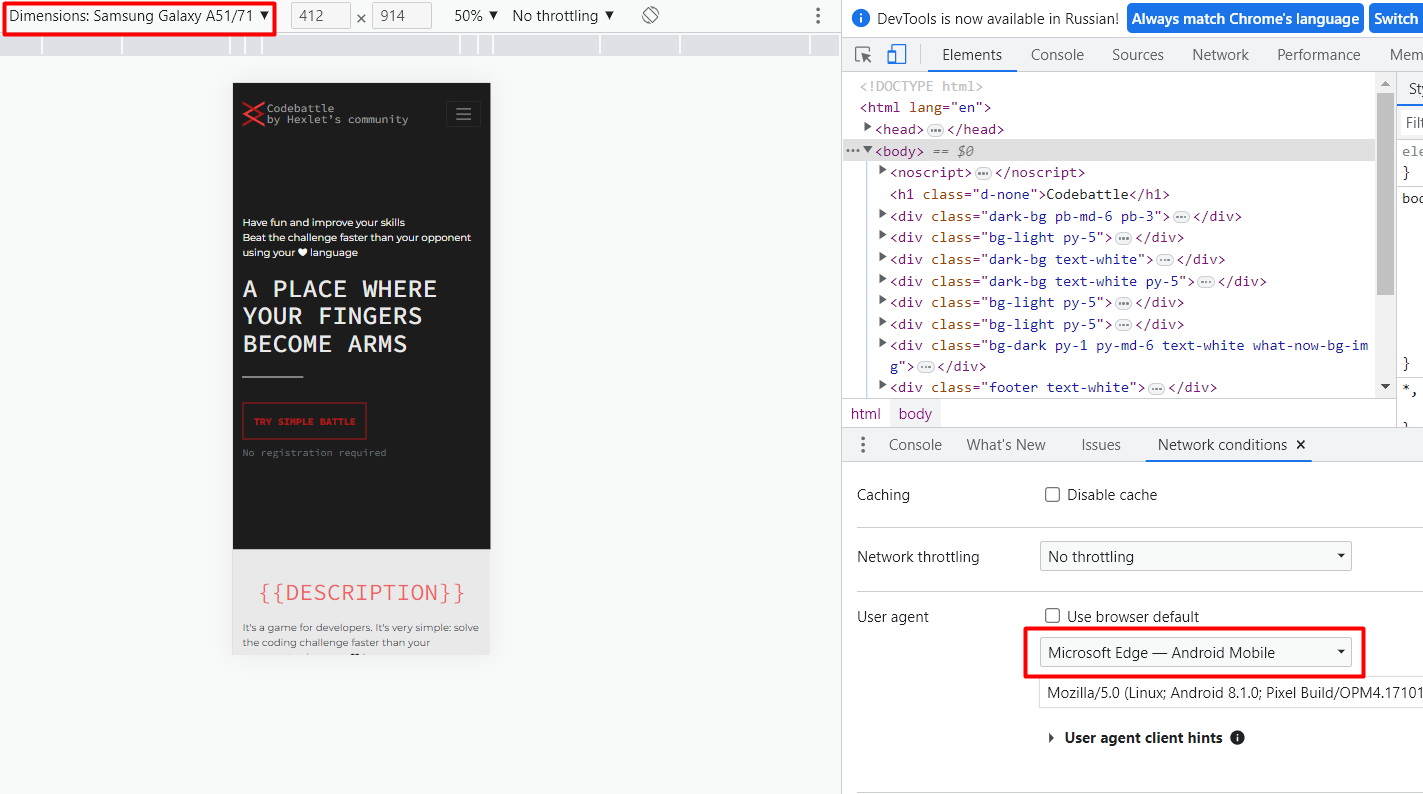Click the user agent client hints info icon
This screenshot has height=794, width=1423.
tap(1237, 738)
